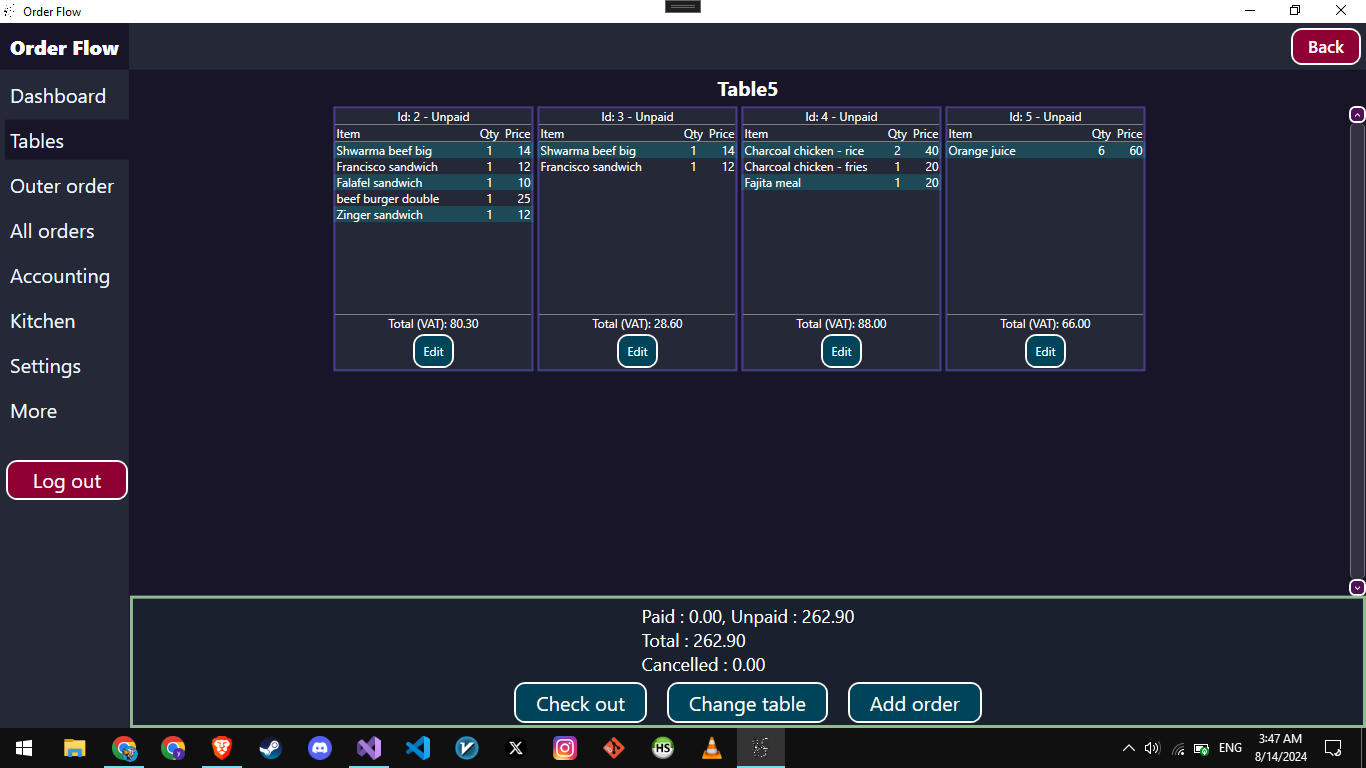Screen dimensions: 1366x768
Task: Click the Order Flow logo title
Action: 64,47
